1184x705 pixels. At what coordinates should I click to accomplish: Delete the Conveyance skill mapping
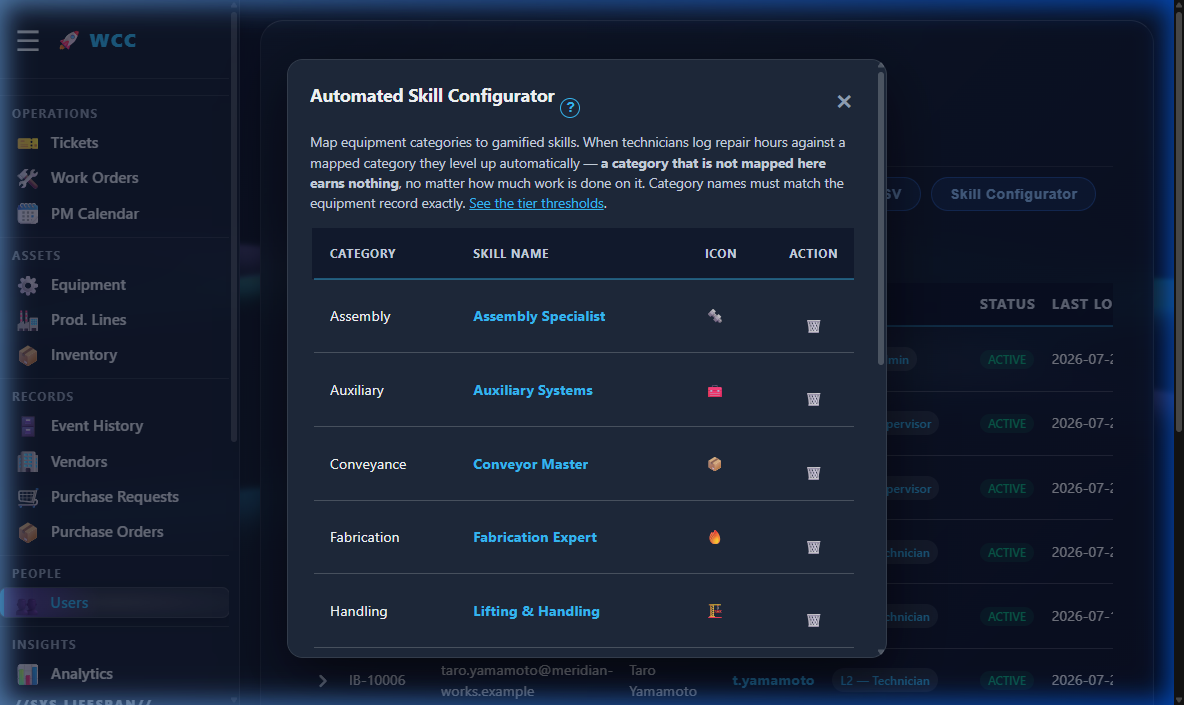(813, 473)
